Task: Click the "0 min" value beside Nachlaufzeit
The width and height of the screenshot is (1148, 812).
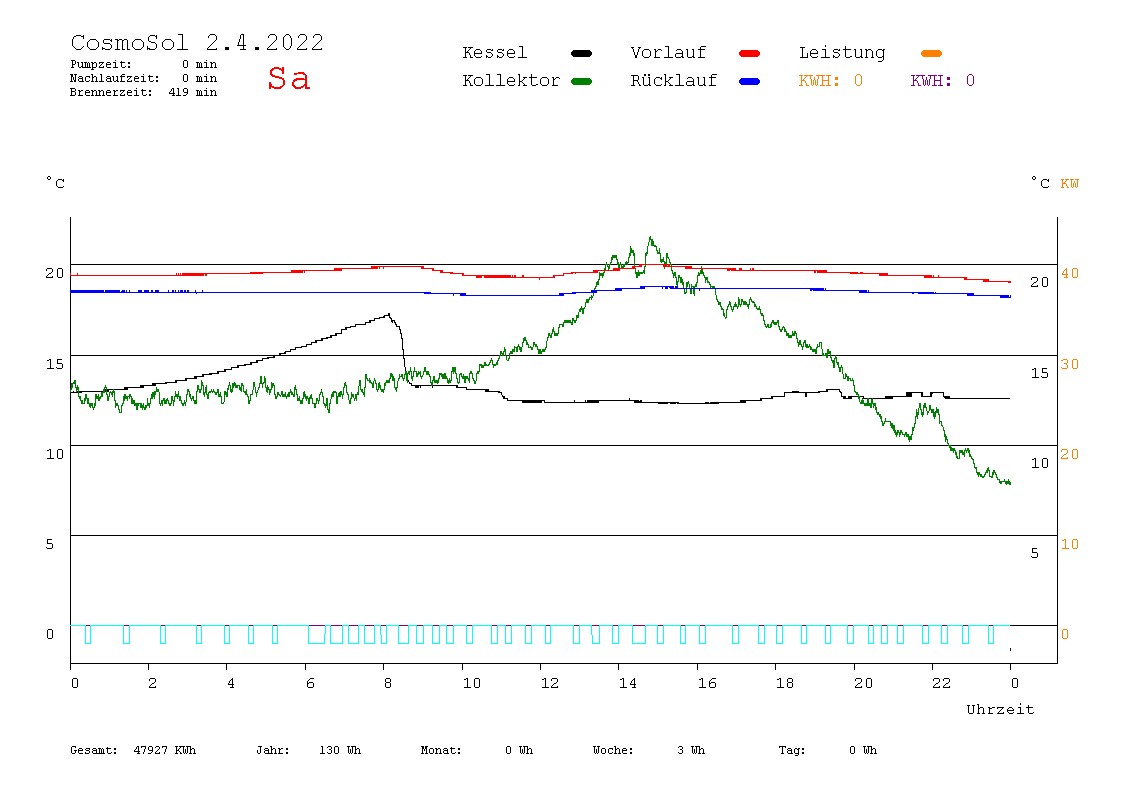Action: tap(199, 78)
